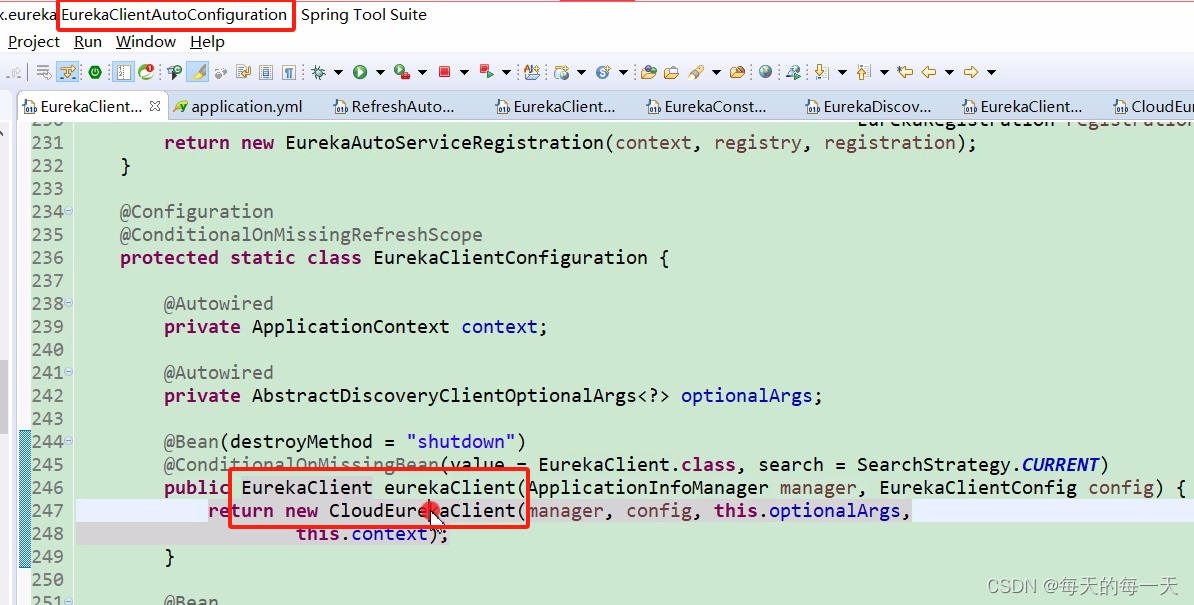The image size is (1194, 605).
Task: Open the Window menu
Action: point(145,42)
